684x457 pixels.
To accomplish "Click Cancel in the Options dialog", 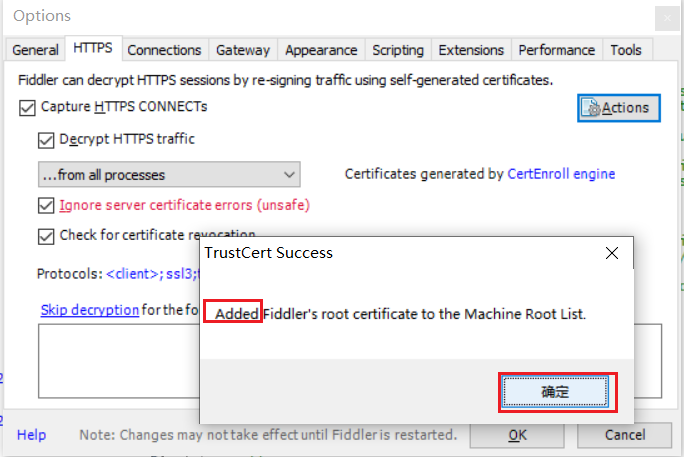I will tap(625, 435).
